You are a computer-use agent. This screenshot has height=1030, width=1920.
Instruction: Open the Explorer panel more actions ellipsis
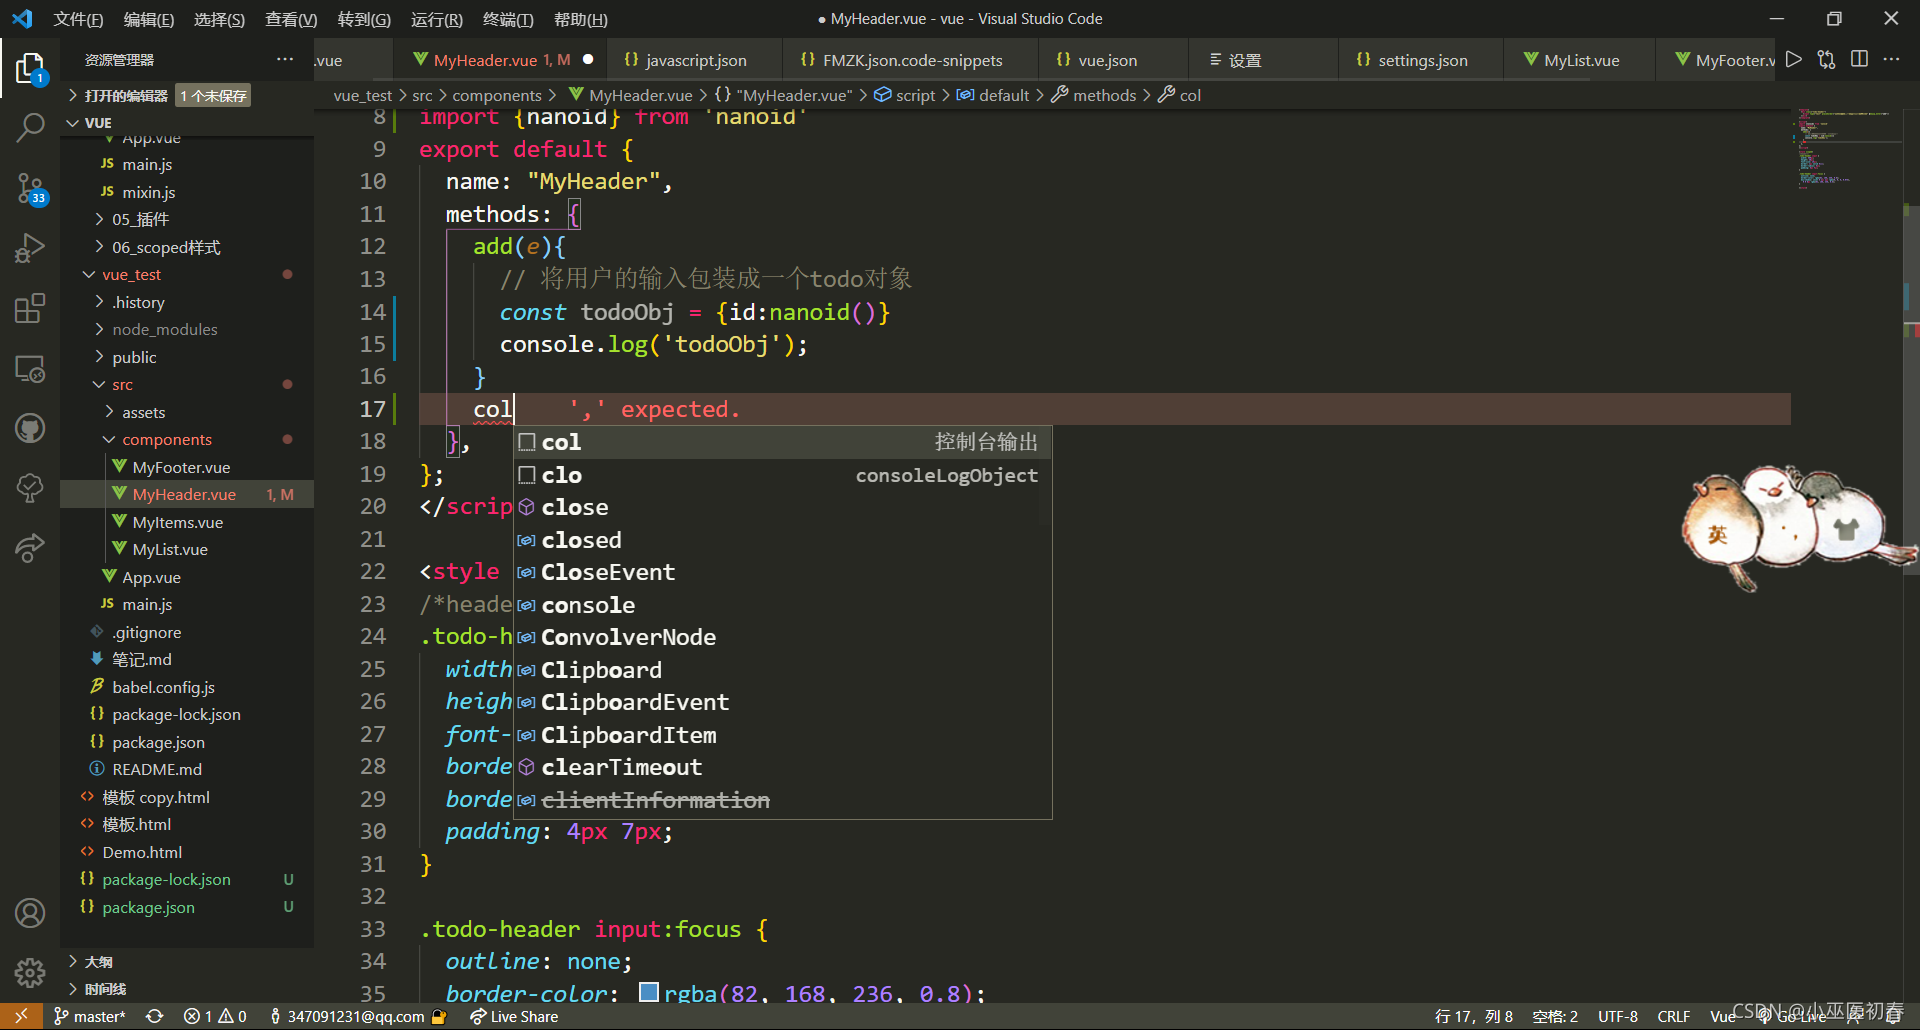(x=285, y=60)
